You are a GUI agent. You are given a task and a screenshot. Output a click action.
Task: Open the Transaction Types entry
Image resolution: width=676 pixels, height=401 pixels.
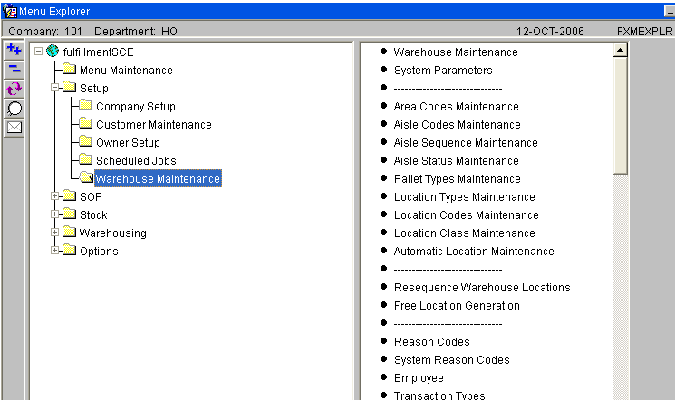[439, 396]
